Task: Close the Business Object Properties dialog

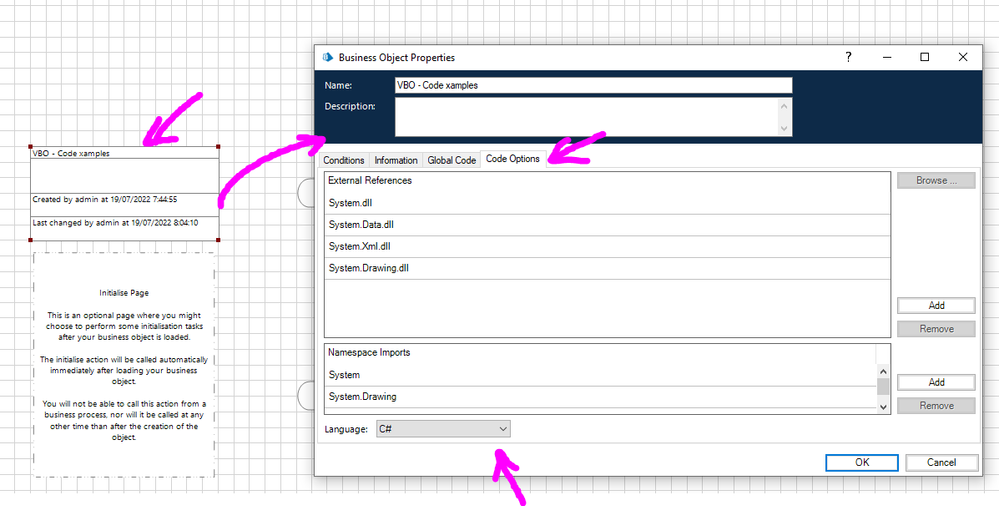Action: click(x=963, y=57)
